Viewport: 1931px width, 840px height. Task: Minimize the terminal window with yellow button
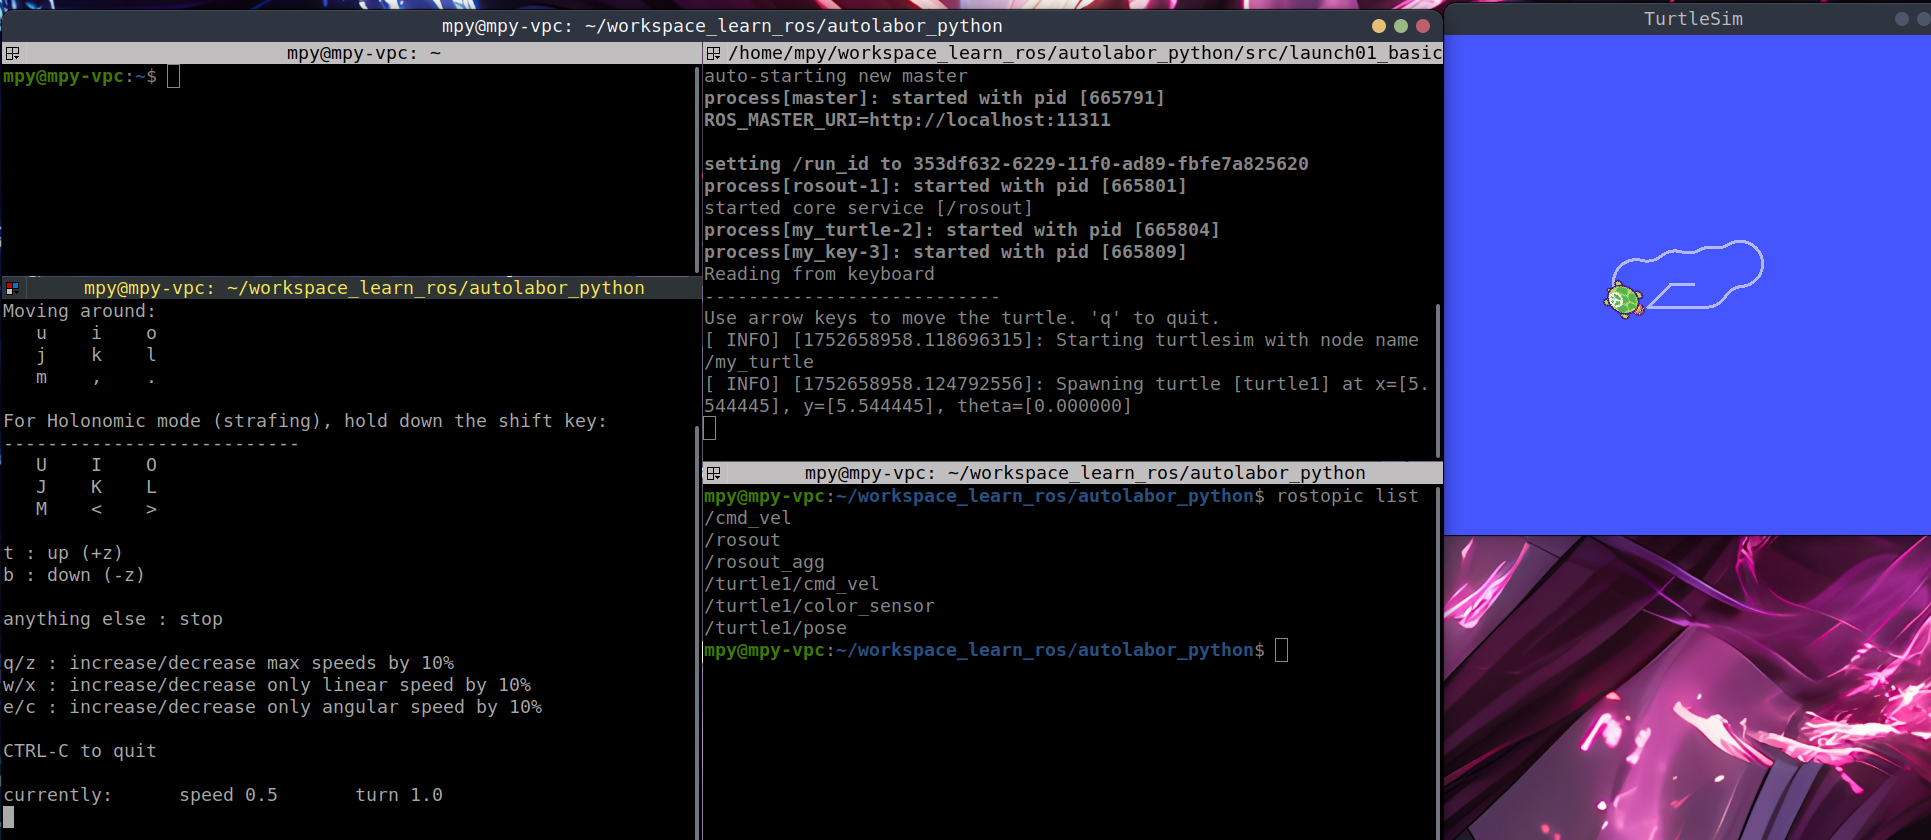pos(1378,26)
